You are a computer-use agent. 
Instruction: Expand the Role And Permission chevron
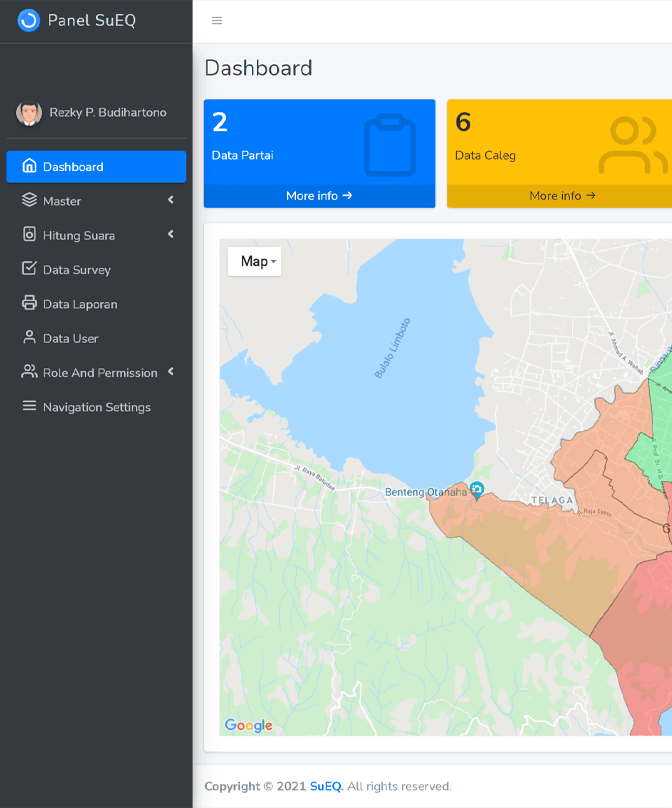pos(171,372)
